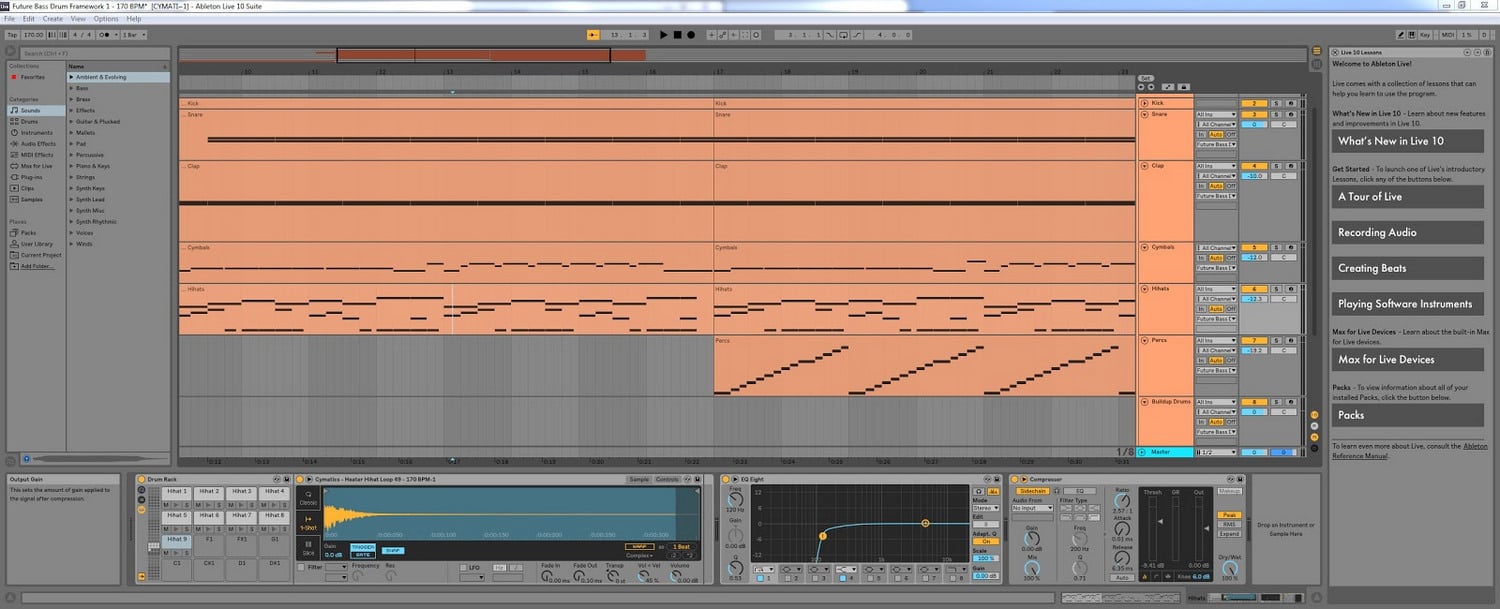Unfold the Kick track
The image size is (1500, 609).
1145,103
